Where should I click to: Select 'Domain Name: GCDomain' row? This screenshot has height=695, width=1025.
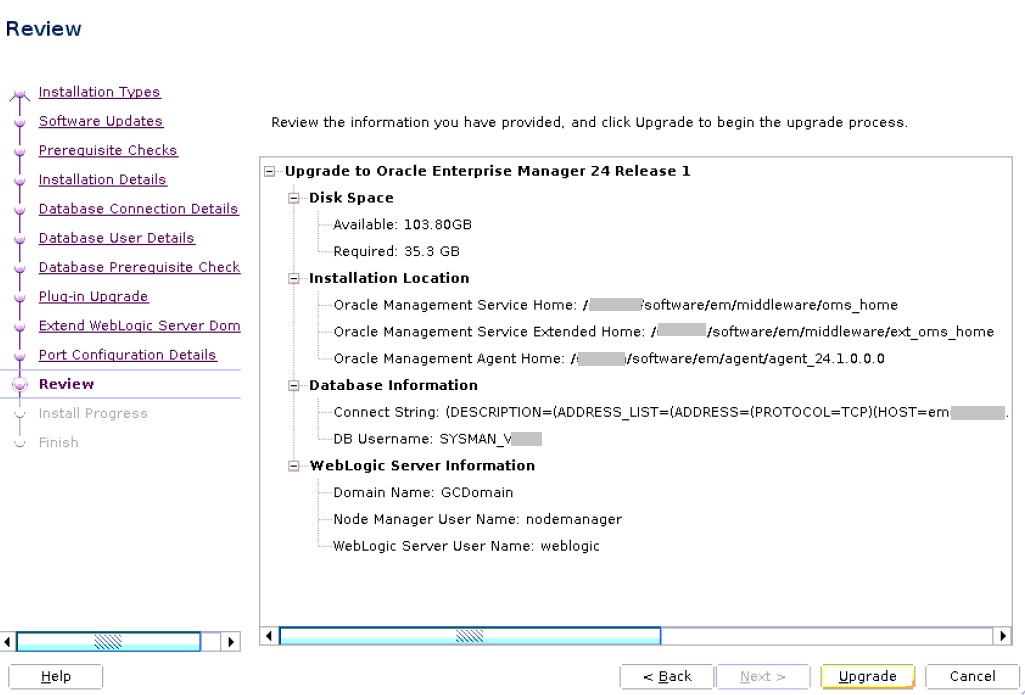coord(423,493)
